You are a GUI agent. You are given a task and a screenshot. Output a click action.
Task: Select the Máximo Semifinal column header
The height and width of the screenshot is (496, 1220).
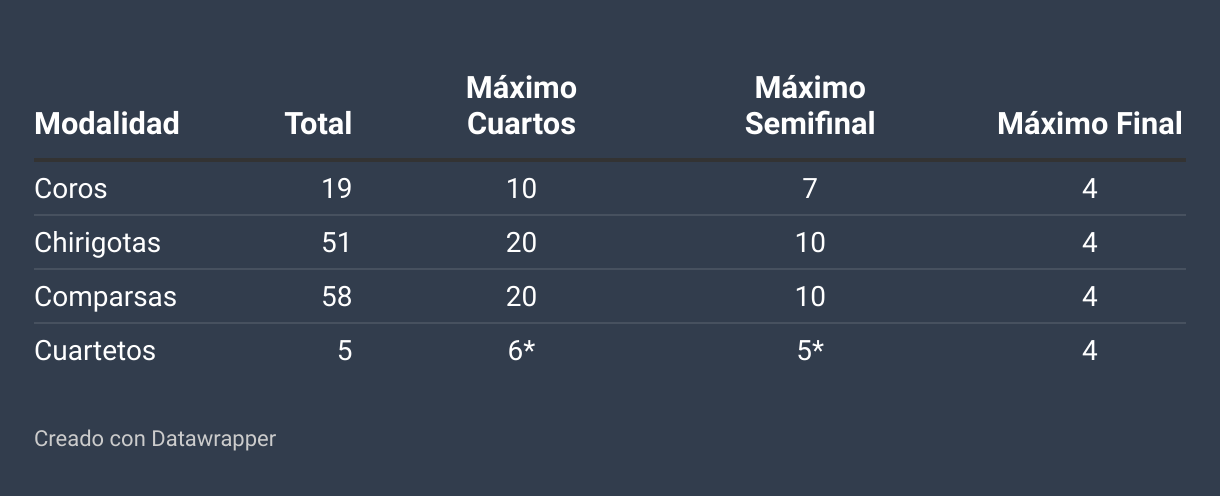[x=810, y=105]
